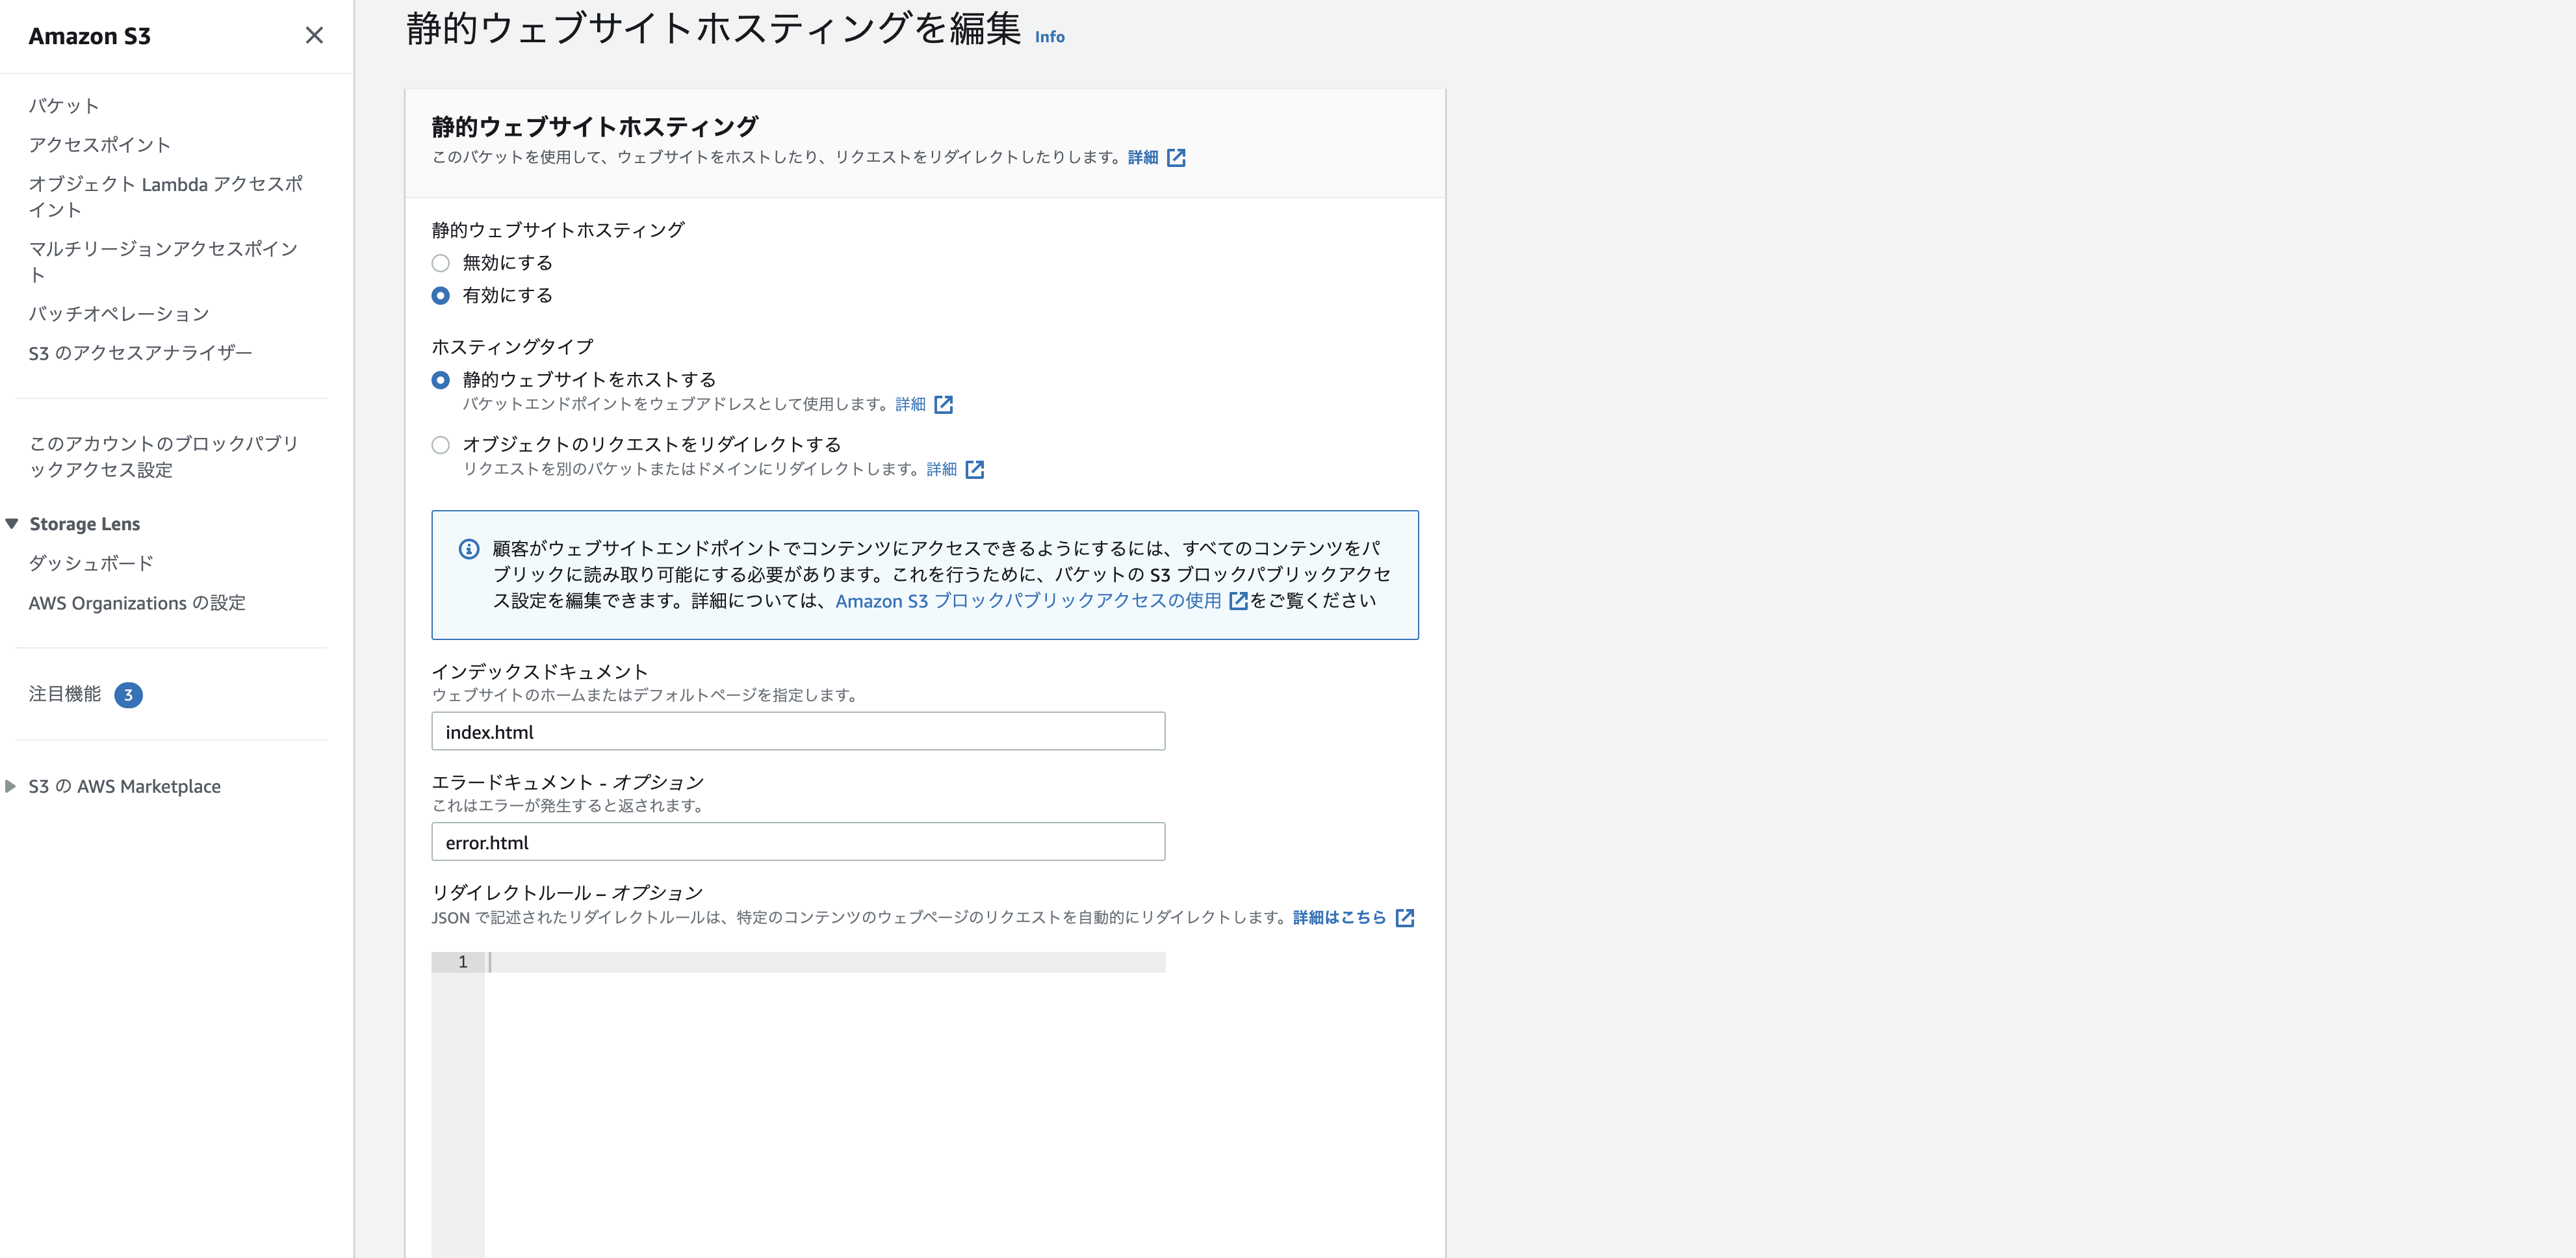
Task: Open Amazon S3 ブロックパブリックアクセスの使用 link
Action: (1027, 601)
